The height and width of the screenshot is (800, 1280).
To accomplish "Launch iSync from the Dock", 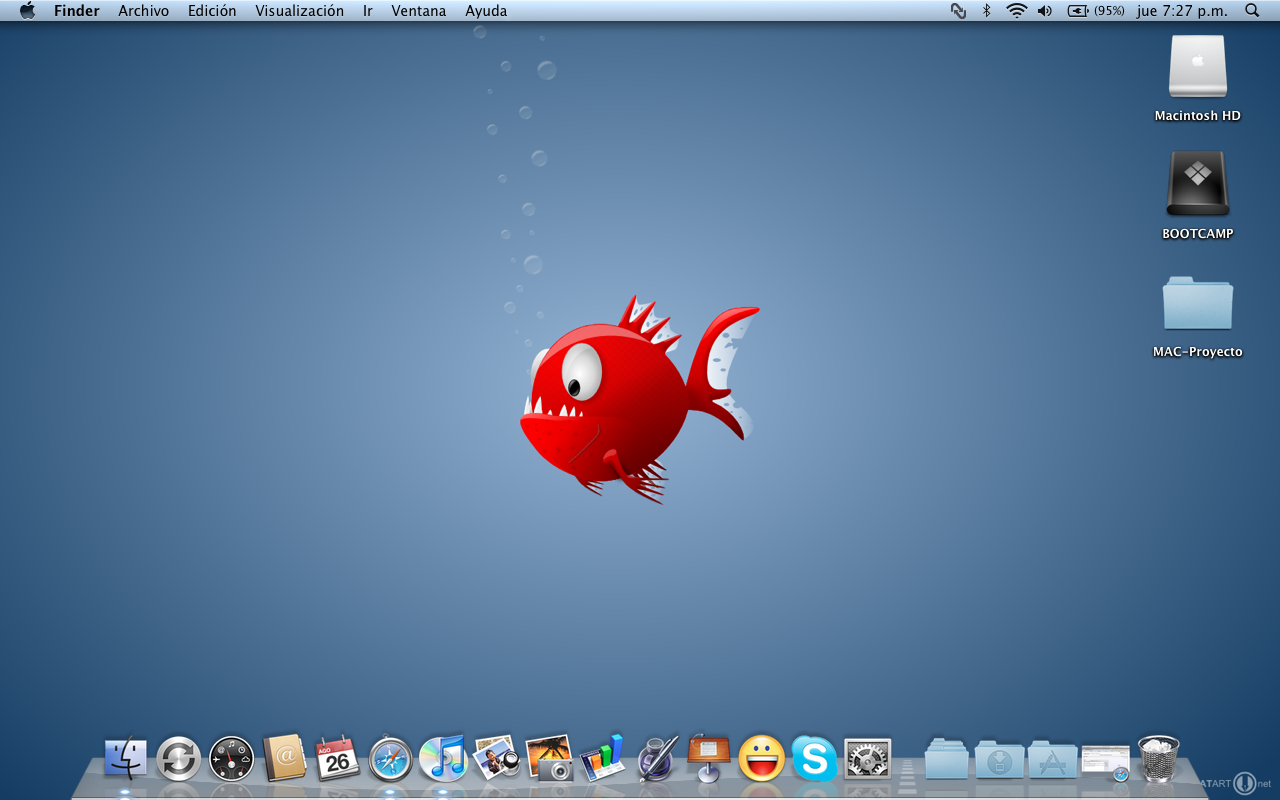I will tap(179, 759).
